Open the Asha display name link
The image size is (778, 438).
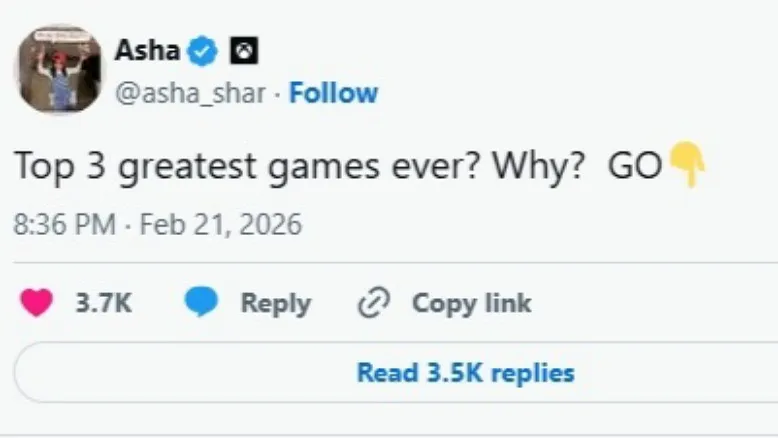tap(147, 51)
